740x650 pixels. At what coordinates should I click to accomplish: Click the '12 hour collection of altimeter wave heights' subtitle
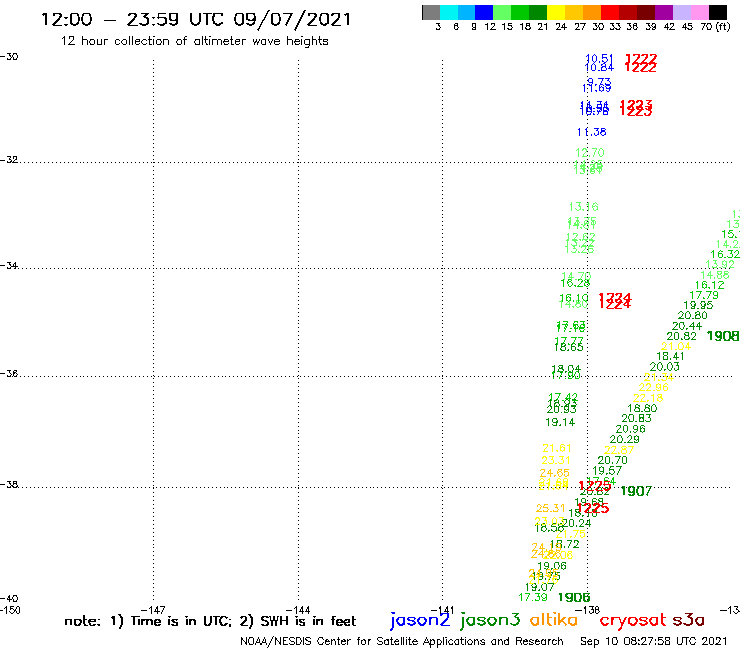point(194,41)
